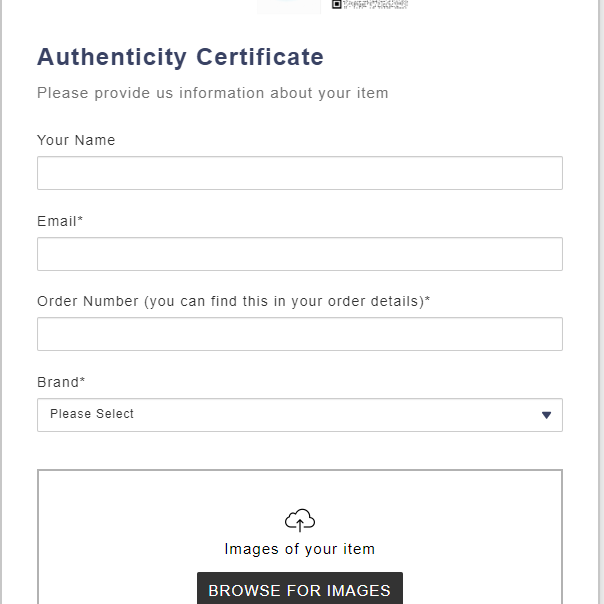Click the 'Please provide us information' subtitle
The image size is (604, 604).
pos(213,94)
